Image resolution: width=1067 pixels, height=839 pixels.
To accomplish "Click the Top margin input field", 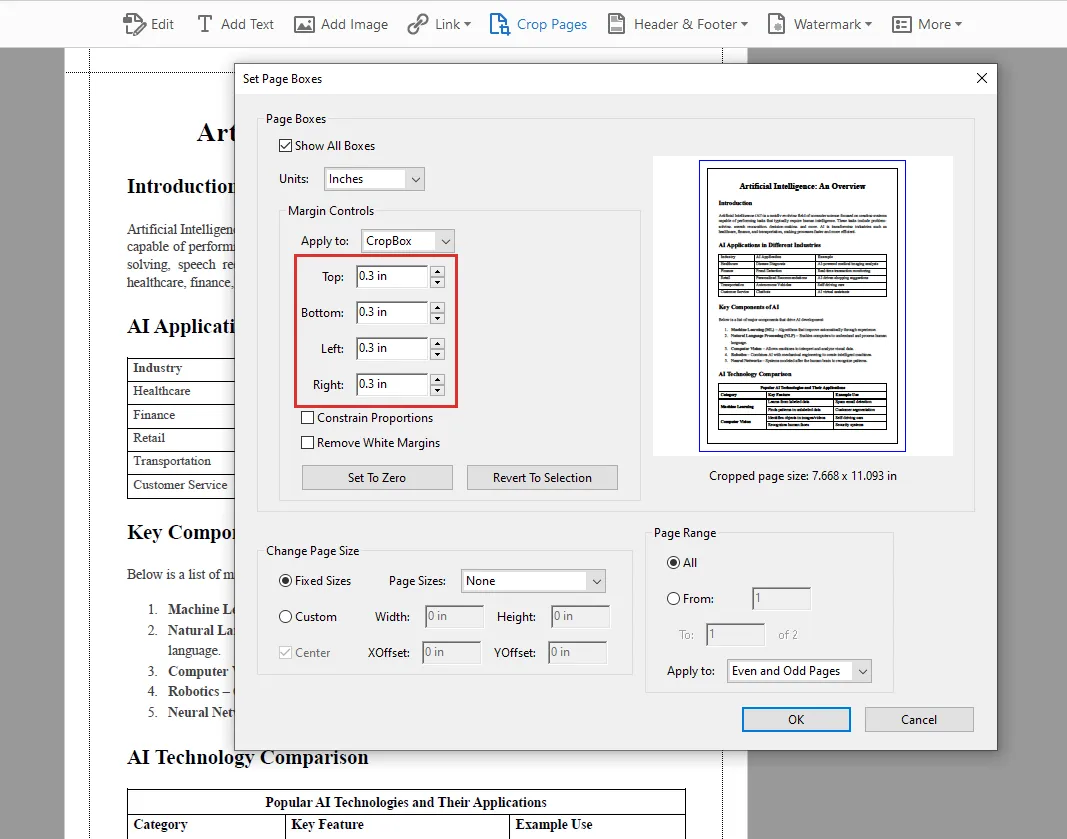I will [x=392, y=276].
